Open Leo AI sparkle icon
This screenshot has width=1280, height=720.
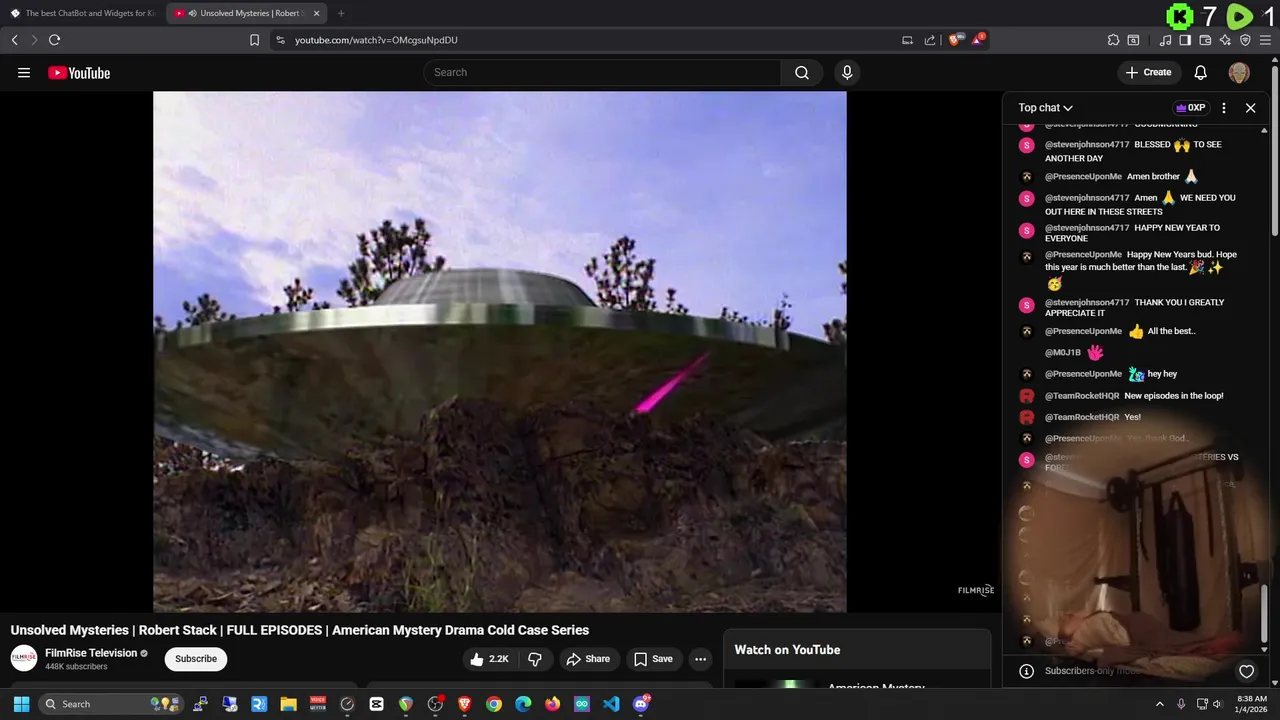click(x=1225, y=40)
